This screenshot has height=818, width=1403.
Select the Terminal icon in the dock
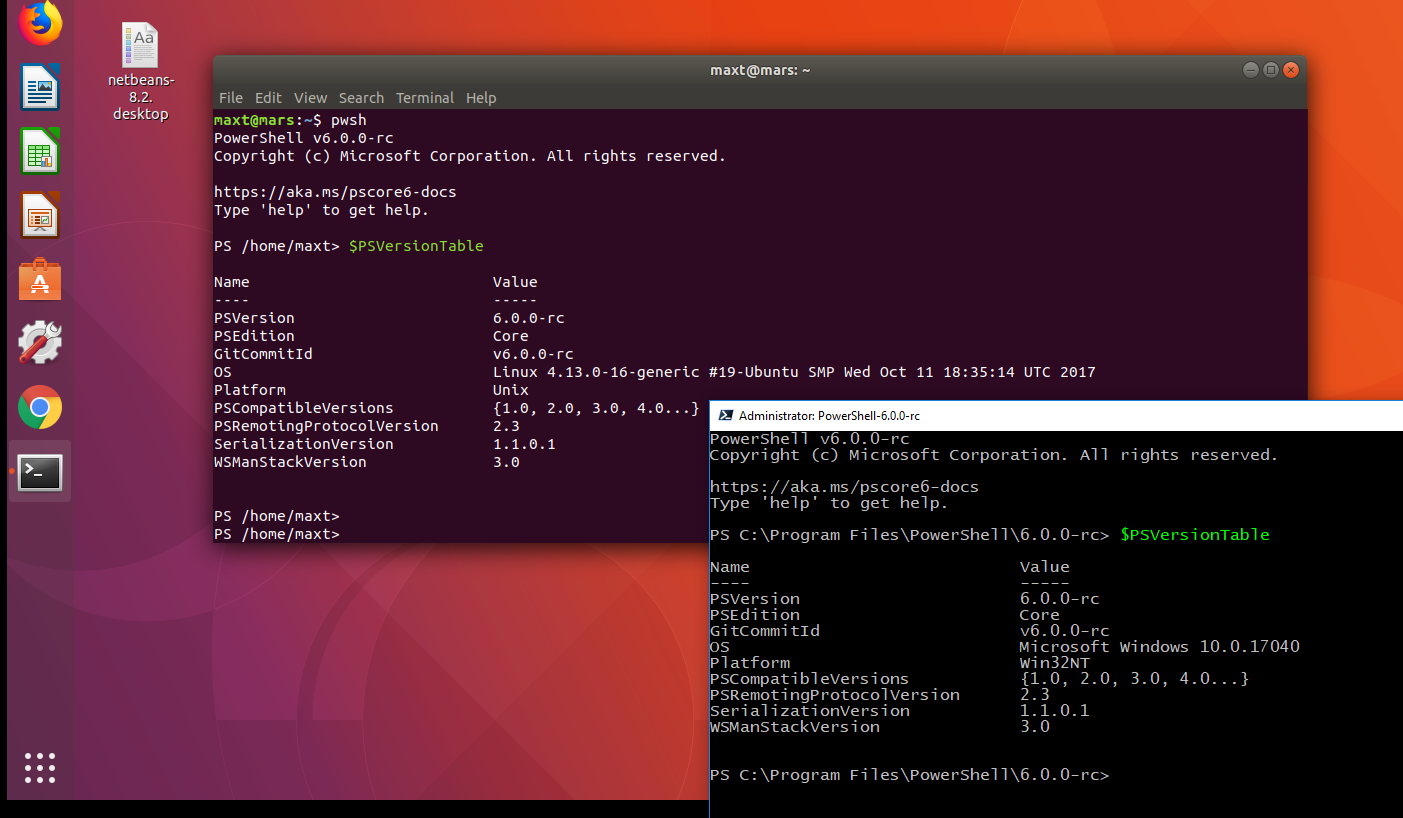click(x=40, y=471)
